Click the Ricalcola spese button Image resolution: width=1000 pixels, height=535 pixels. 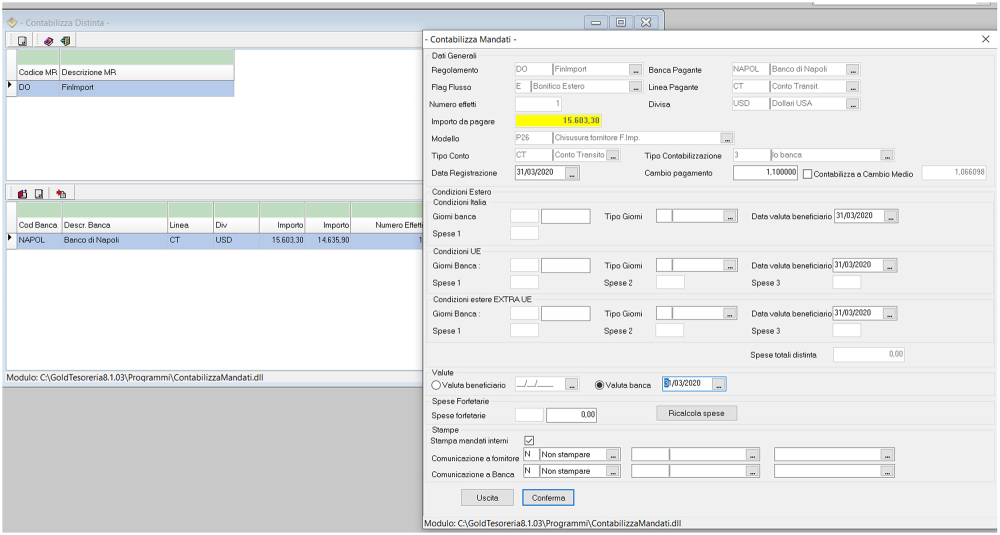696,413
